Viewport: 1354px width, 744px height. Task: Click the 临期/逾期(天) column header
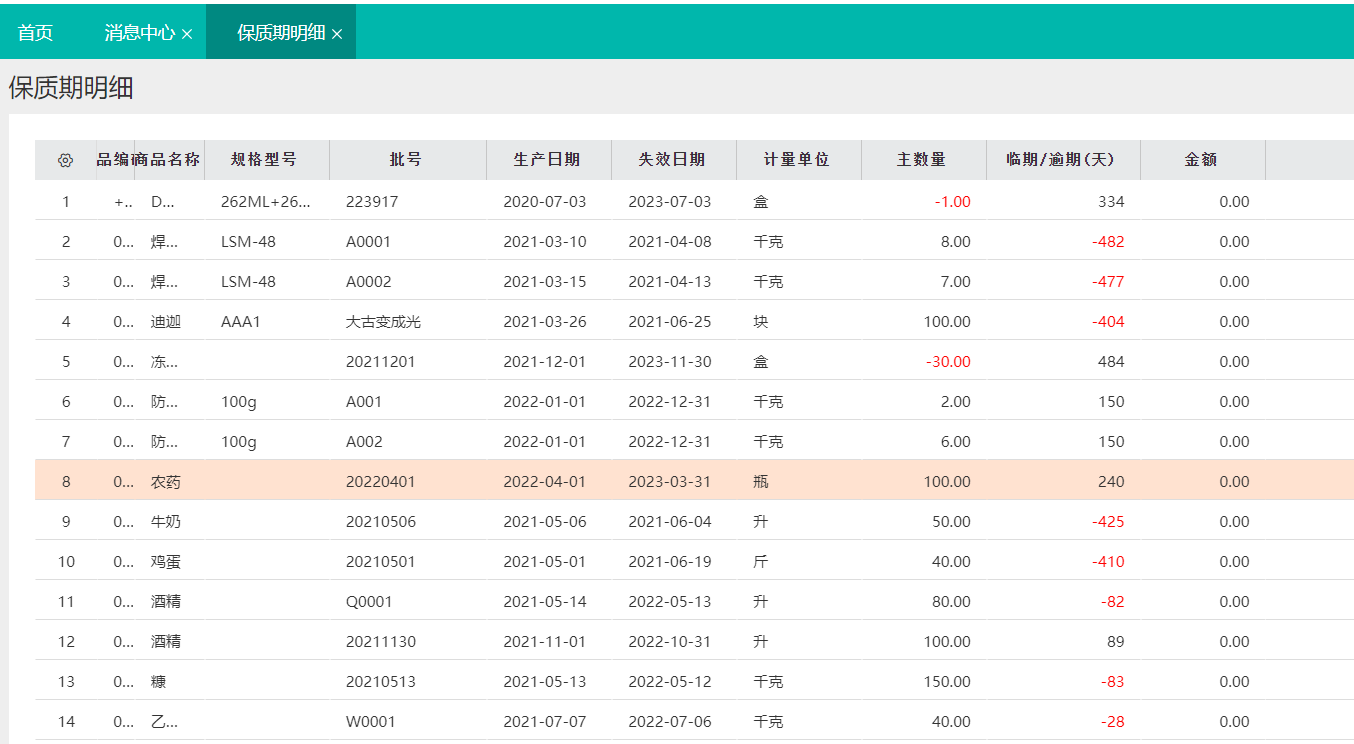pyautogui.click(x=1063, y=160)
